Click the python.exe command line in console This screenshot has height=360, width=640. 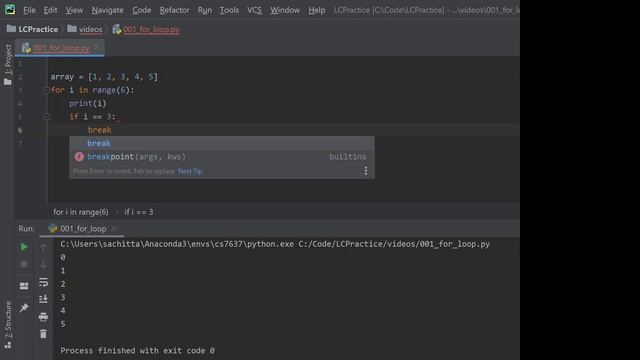(x=275, y=244)
